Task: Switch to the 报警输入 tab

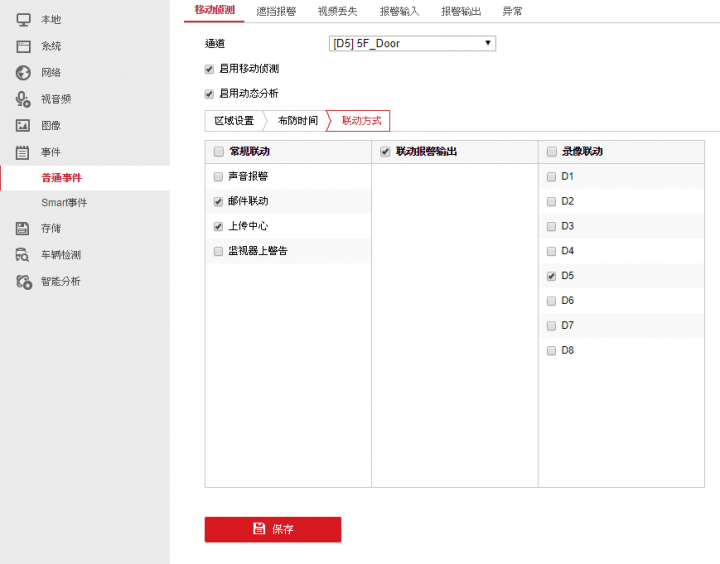Action: 399,11
